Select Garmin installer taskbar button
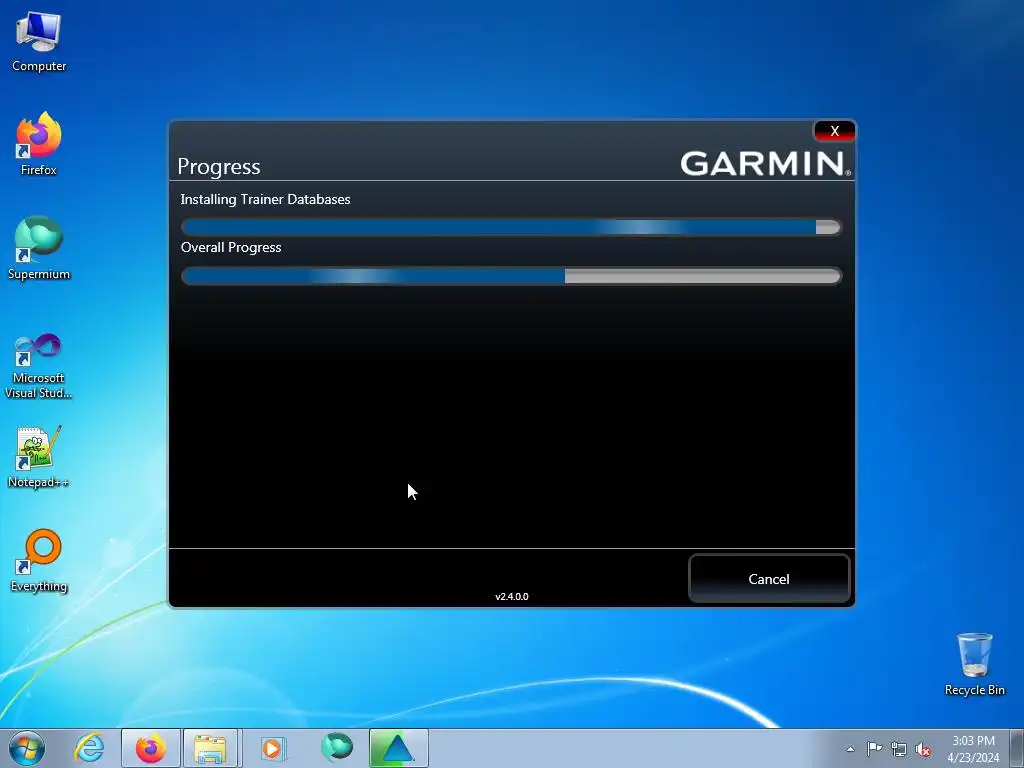 398,748
